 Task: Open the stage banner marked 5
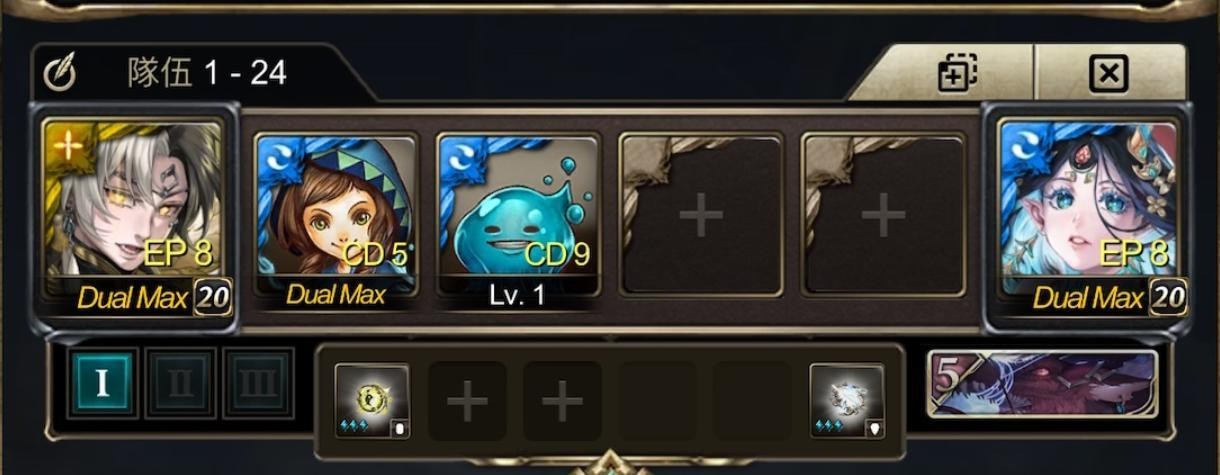tap(1043, 383)
